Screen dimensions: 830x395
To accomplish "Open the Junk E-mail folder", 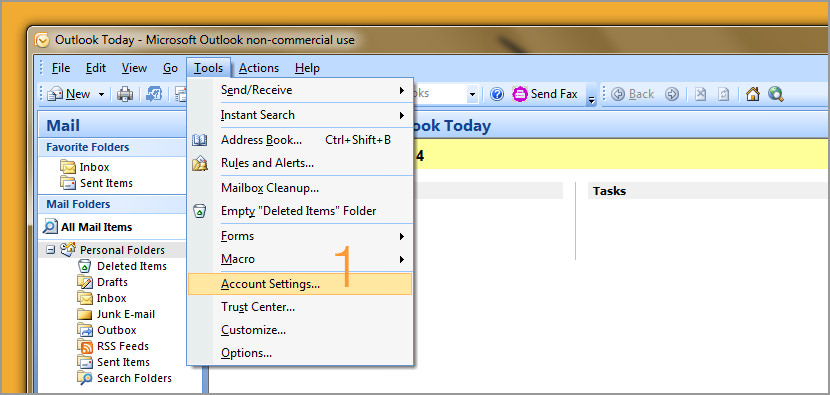I will 116,314.
